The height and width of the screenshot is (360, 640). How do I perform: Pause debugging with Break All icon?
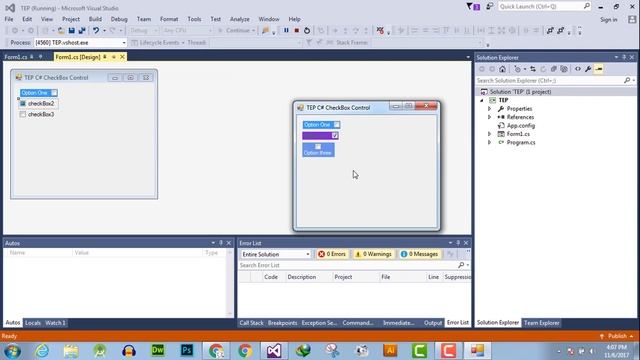286,31
